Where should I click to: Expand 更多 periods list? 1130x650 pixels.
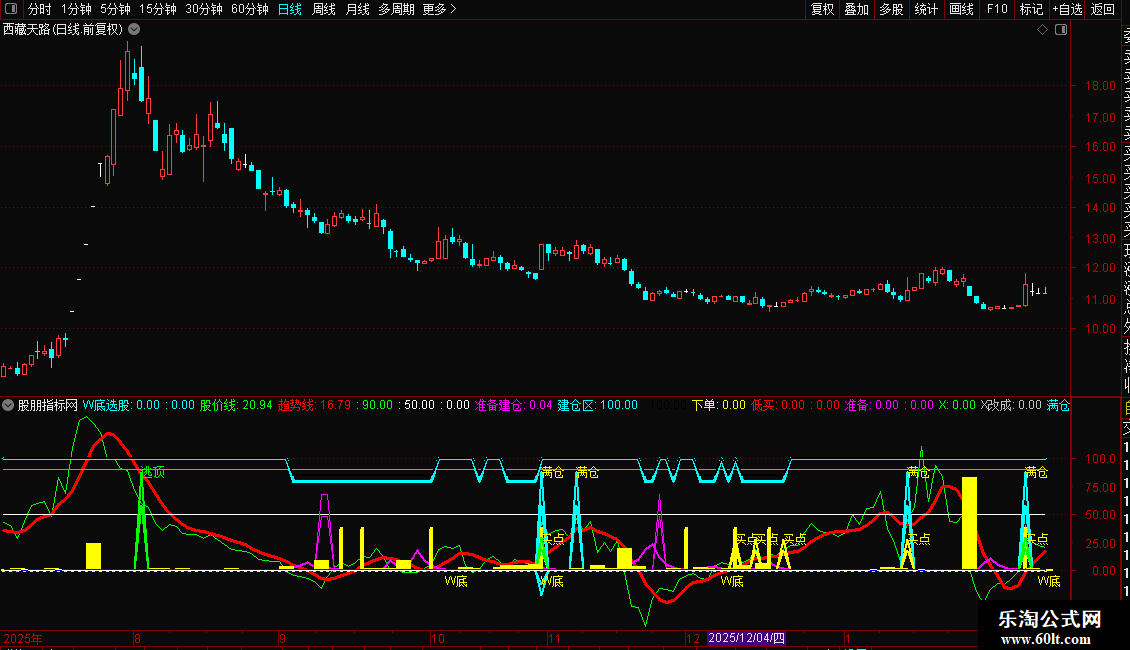(439, 10)
